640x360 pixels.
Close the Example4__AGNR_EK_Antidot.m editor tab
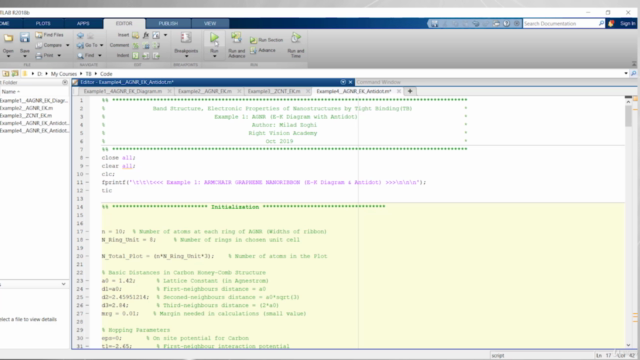[399, 91]
